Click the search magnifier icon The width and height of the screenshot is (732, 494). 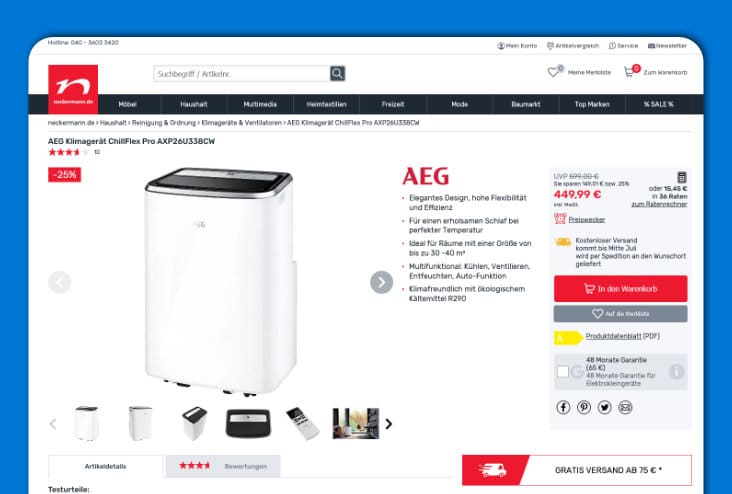[x=338, y=73]
